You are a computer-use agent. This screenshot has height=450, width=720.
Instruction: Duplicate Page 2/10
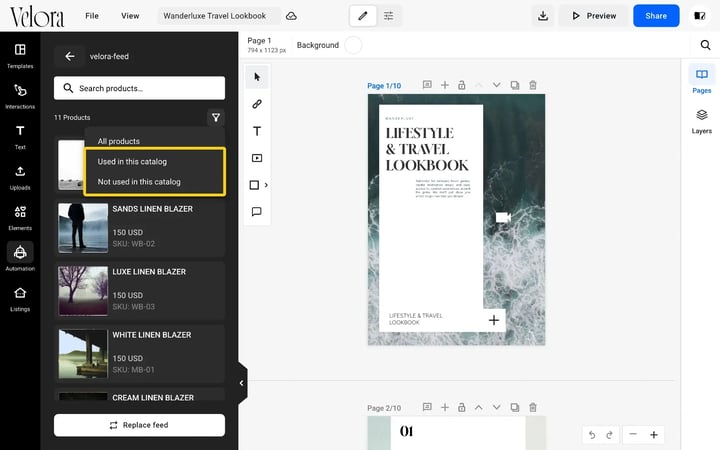point(515,407)
